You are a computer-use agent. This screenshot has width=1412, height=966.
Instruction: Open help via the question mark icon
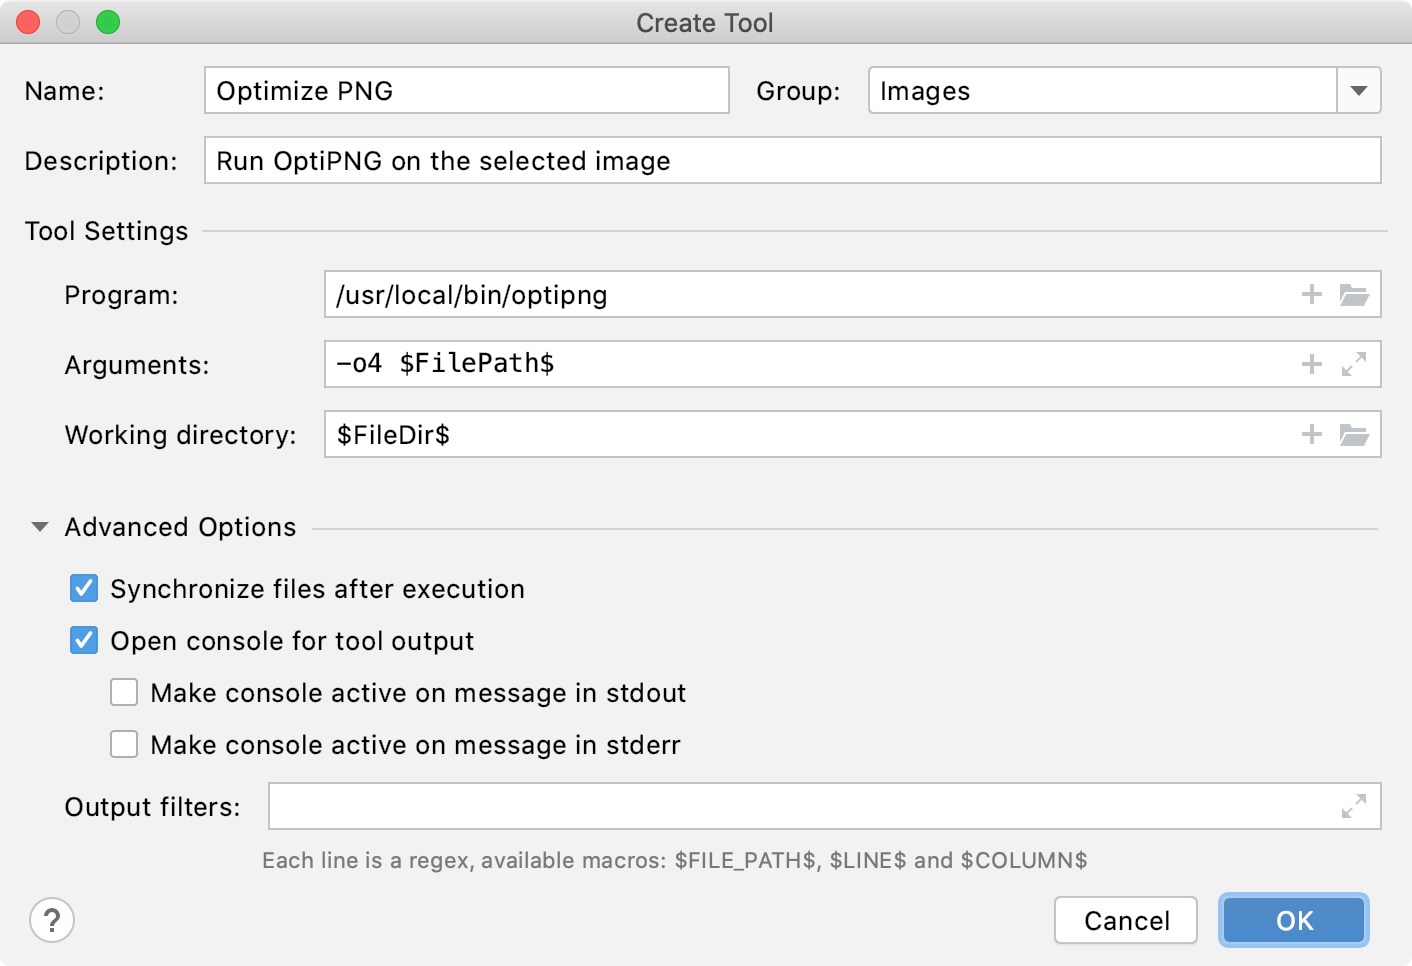(x=52, y=920)
